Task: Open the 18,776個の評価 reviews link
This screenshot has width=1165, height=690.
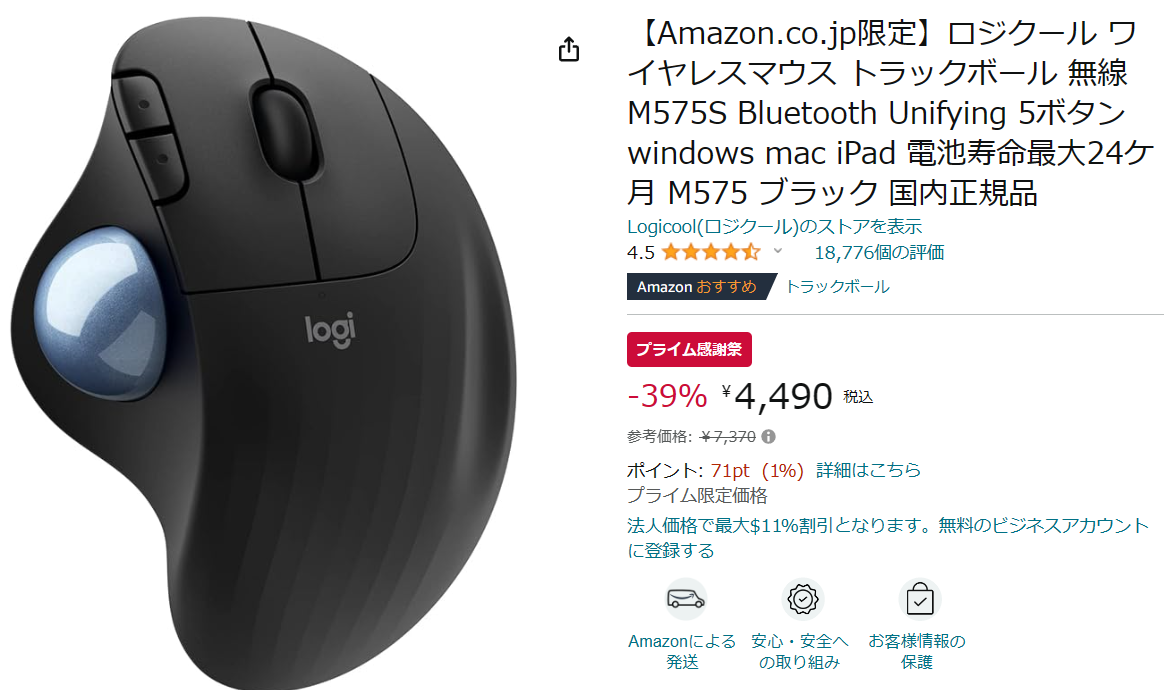Action: point(879,253)
